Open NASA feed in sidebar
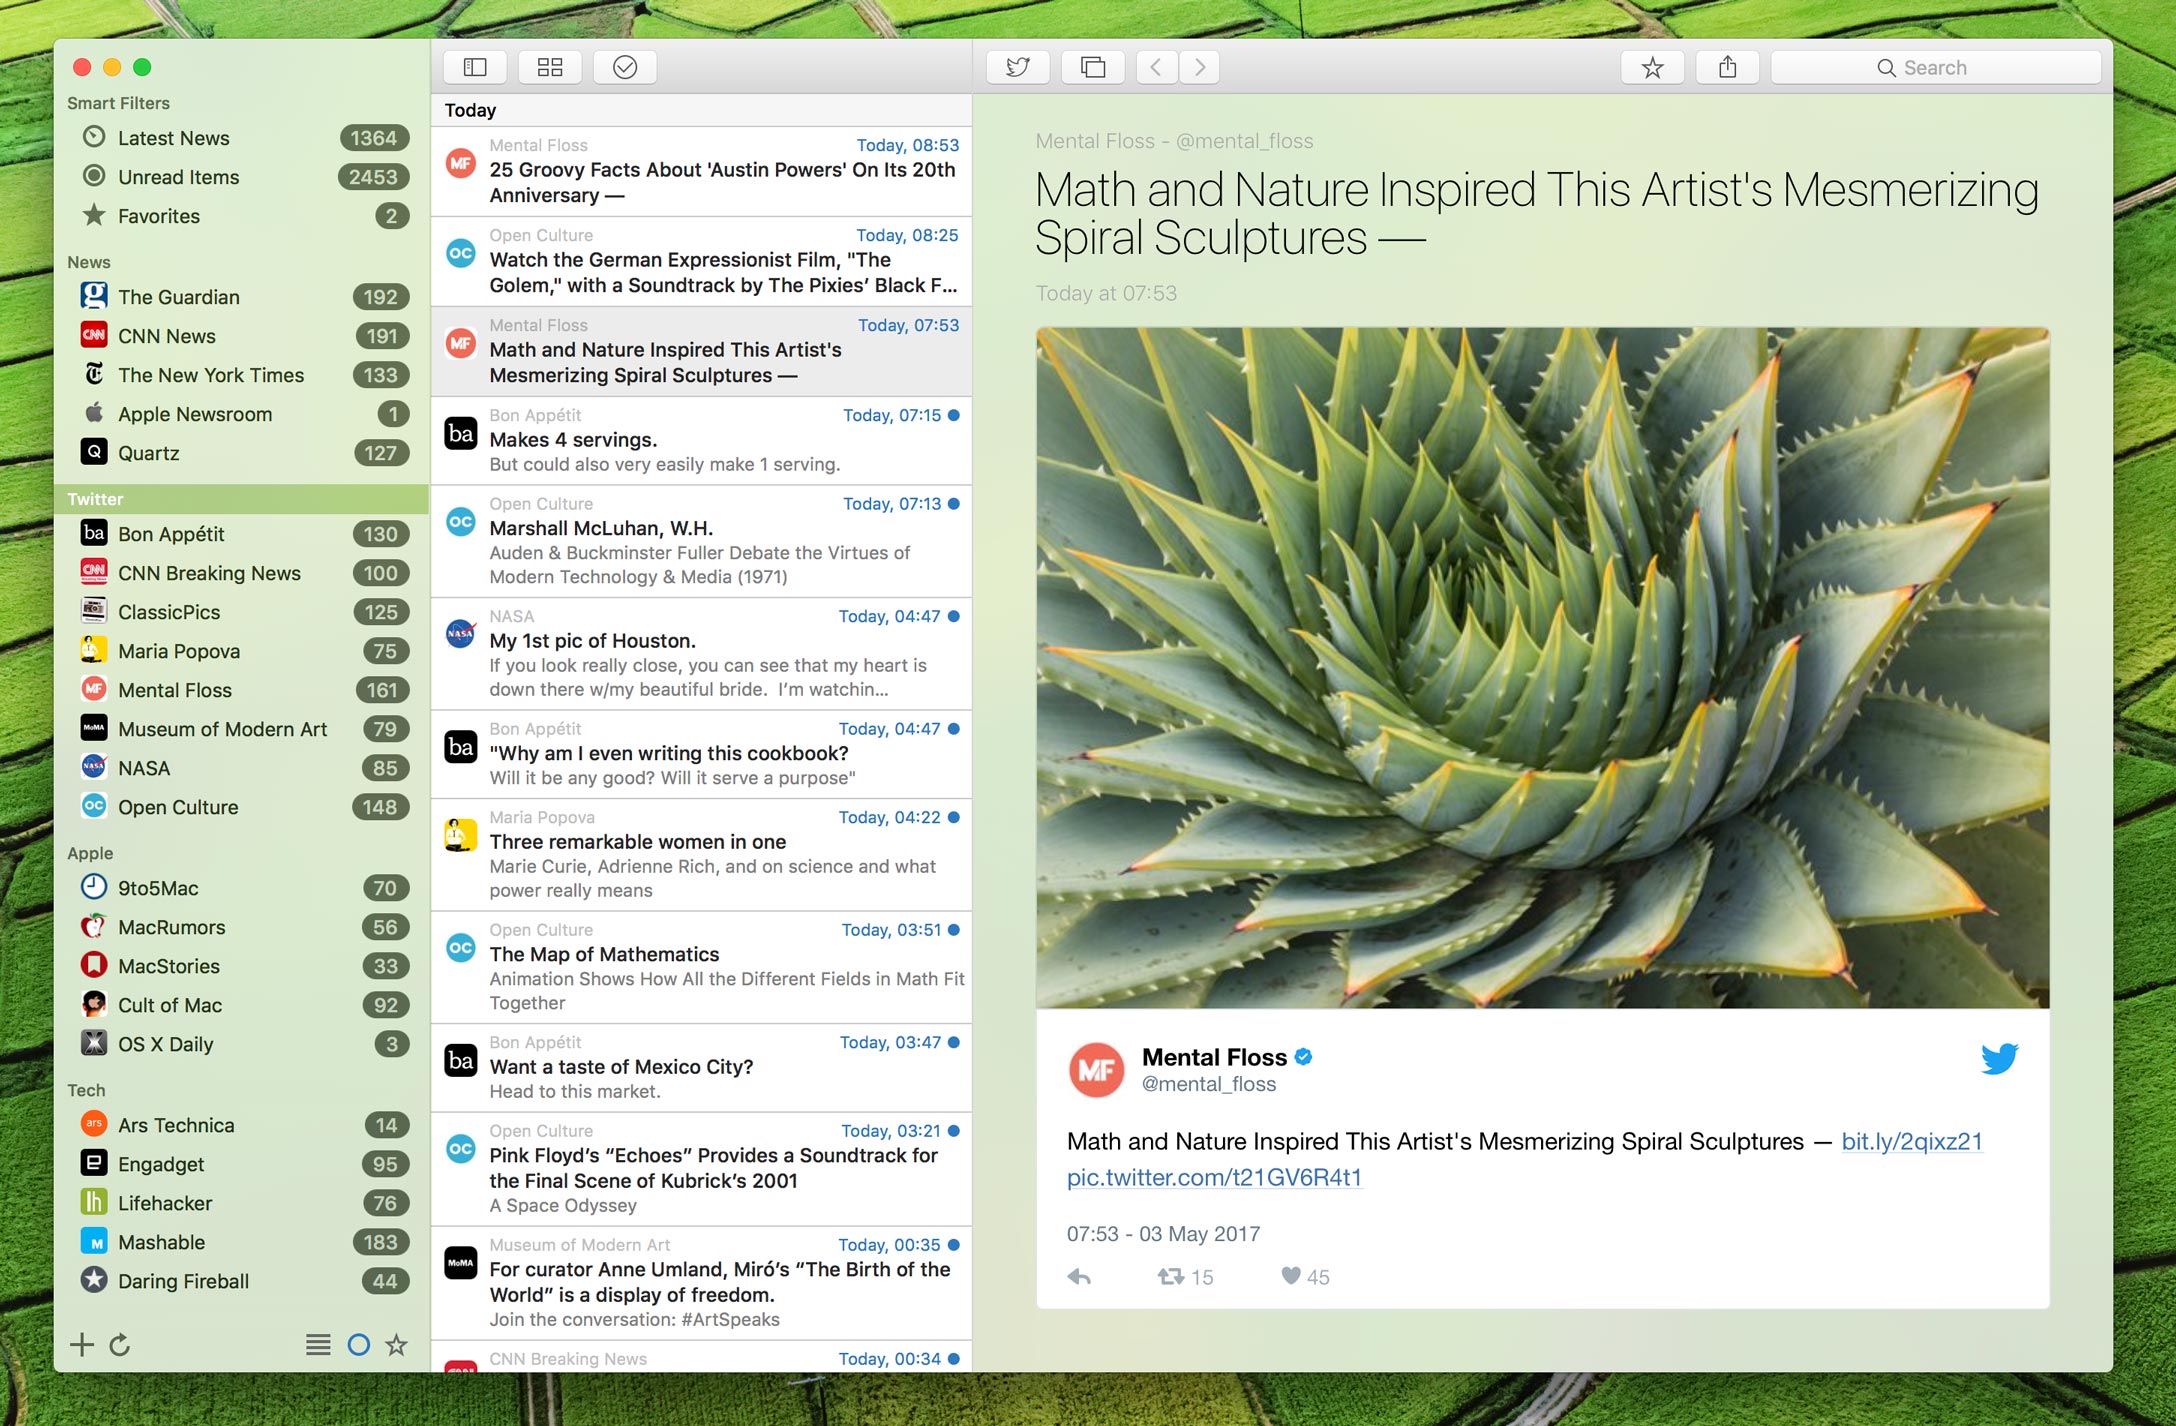2176x1426 pixels. [x=242, y=768]
